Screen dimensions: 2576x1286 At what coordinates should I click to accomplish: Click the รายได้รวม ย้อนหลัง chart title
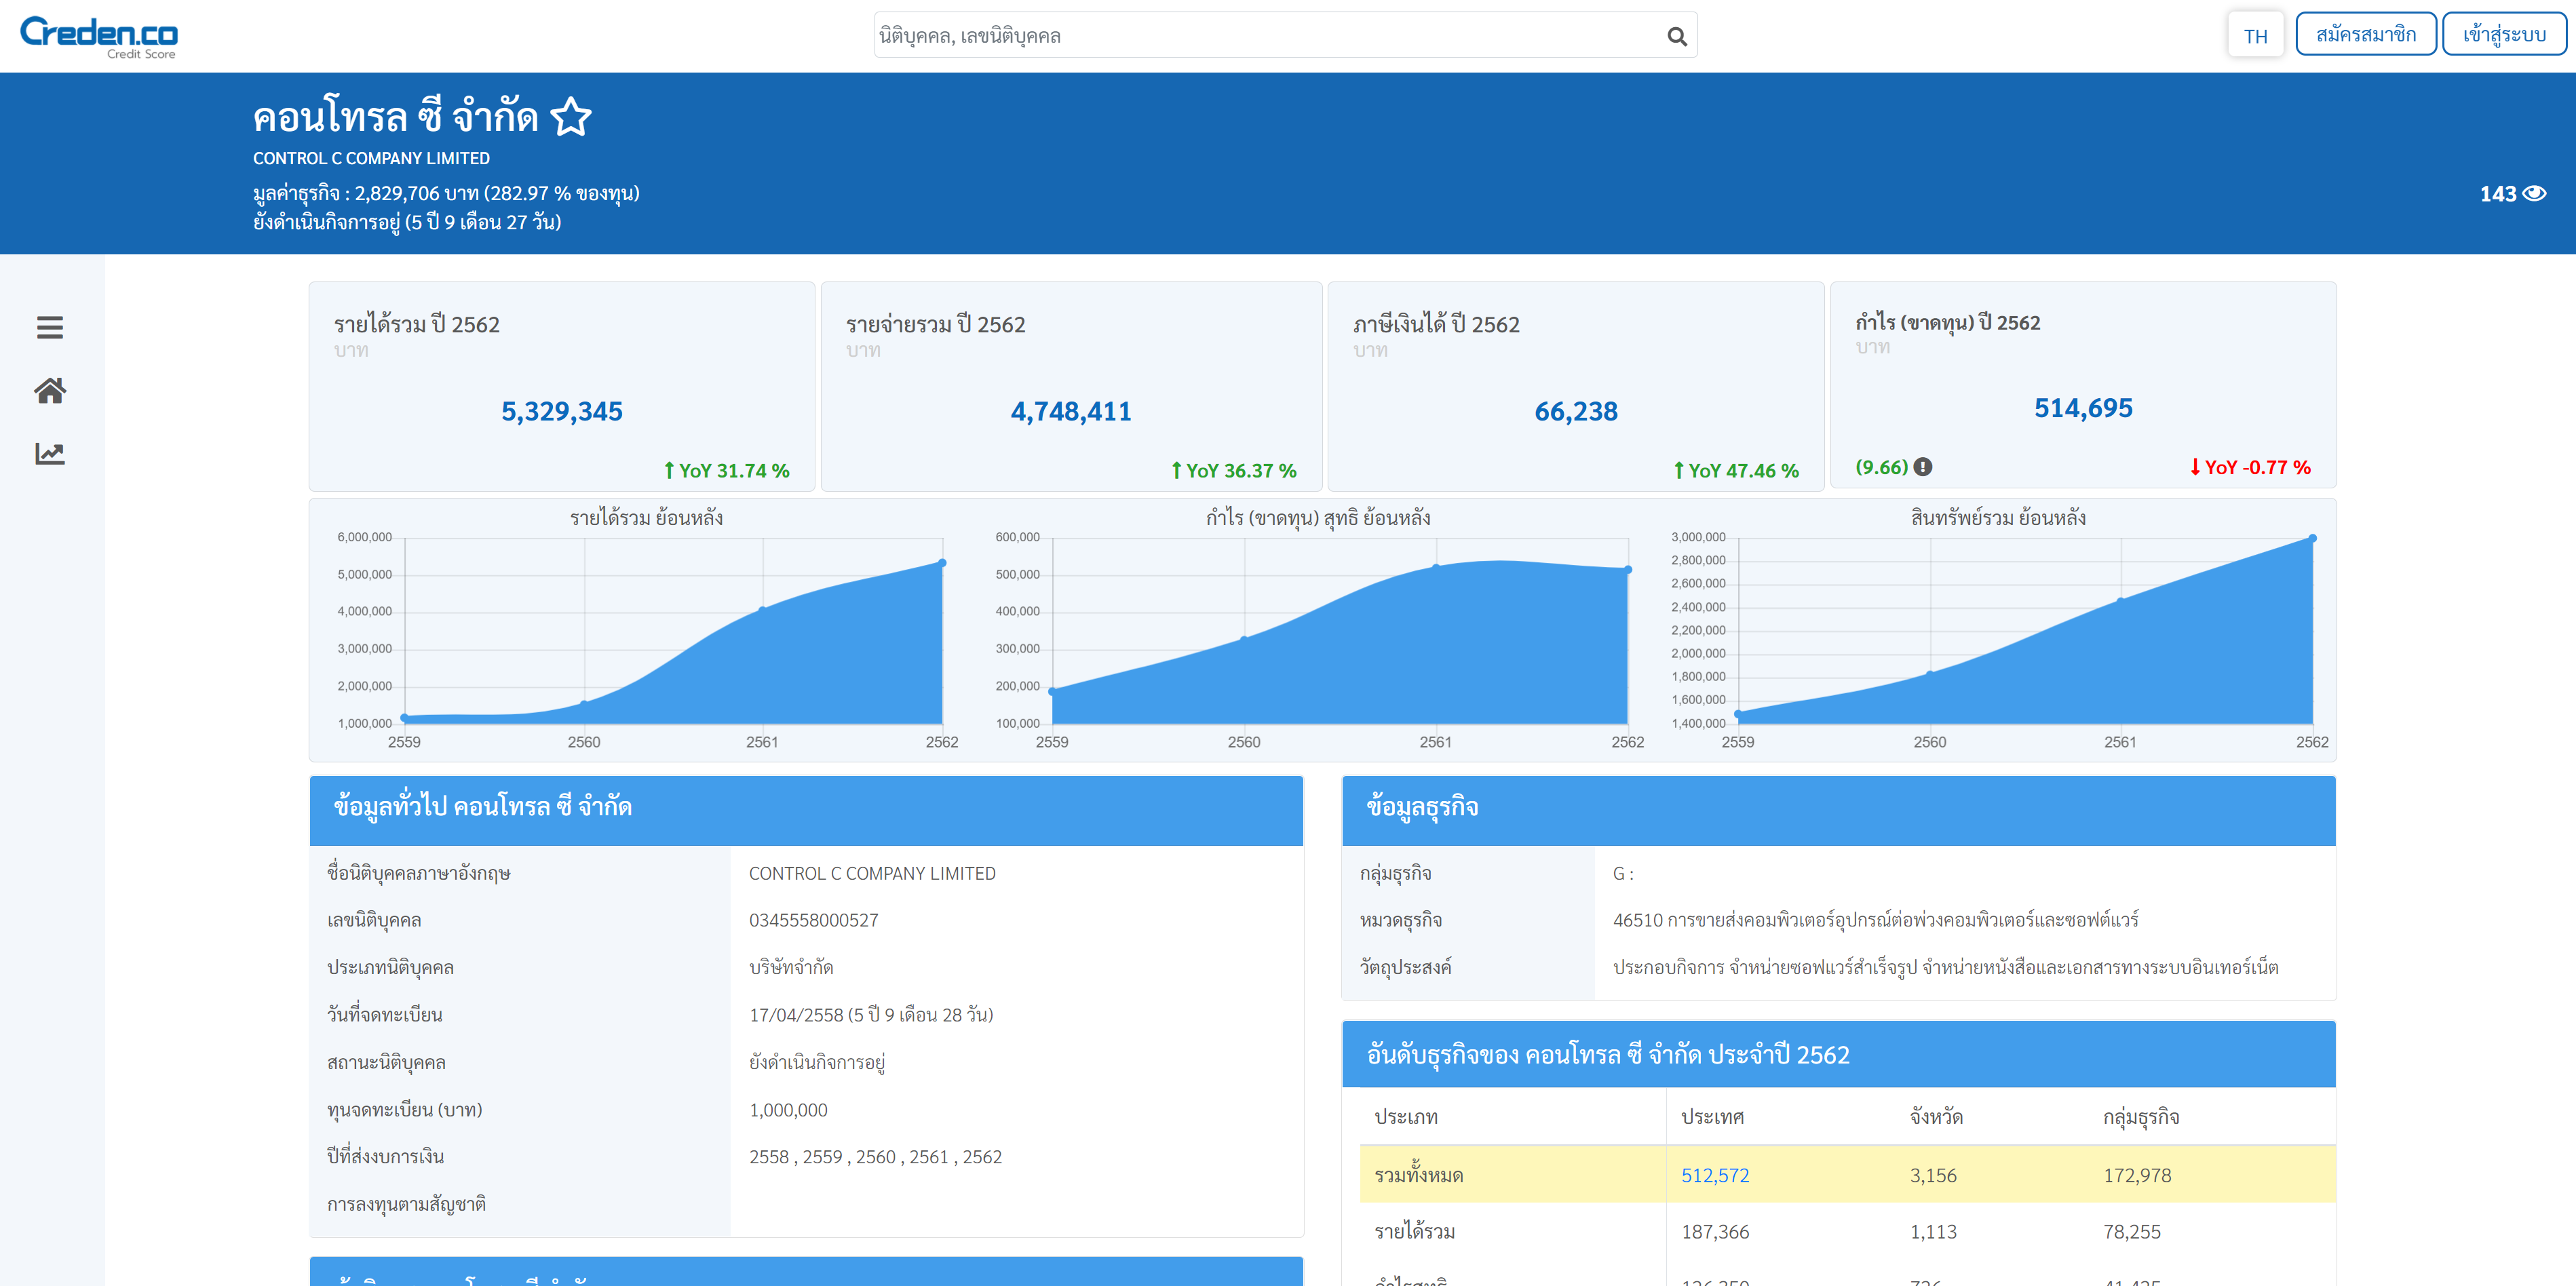point(646,517)
